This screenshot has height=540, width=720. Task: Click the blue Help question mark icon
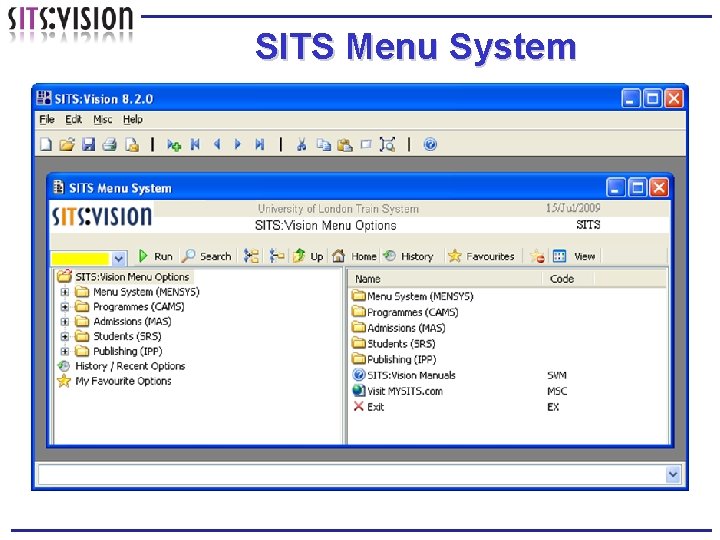pyautogui.click(x=430, y=145)
